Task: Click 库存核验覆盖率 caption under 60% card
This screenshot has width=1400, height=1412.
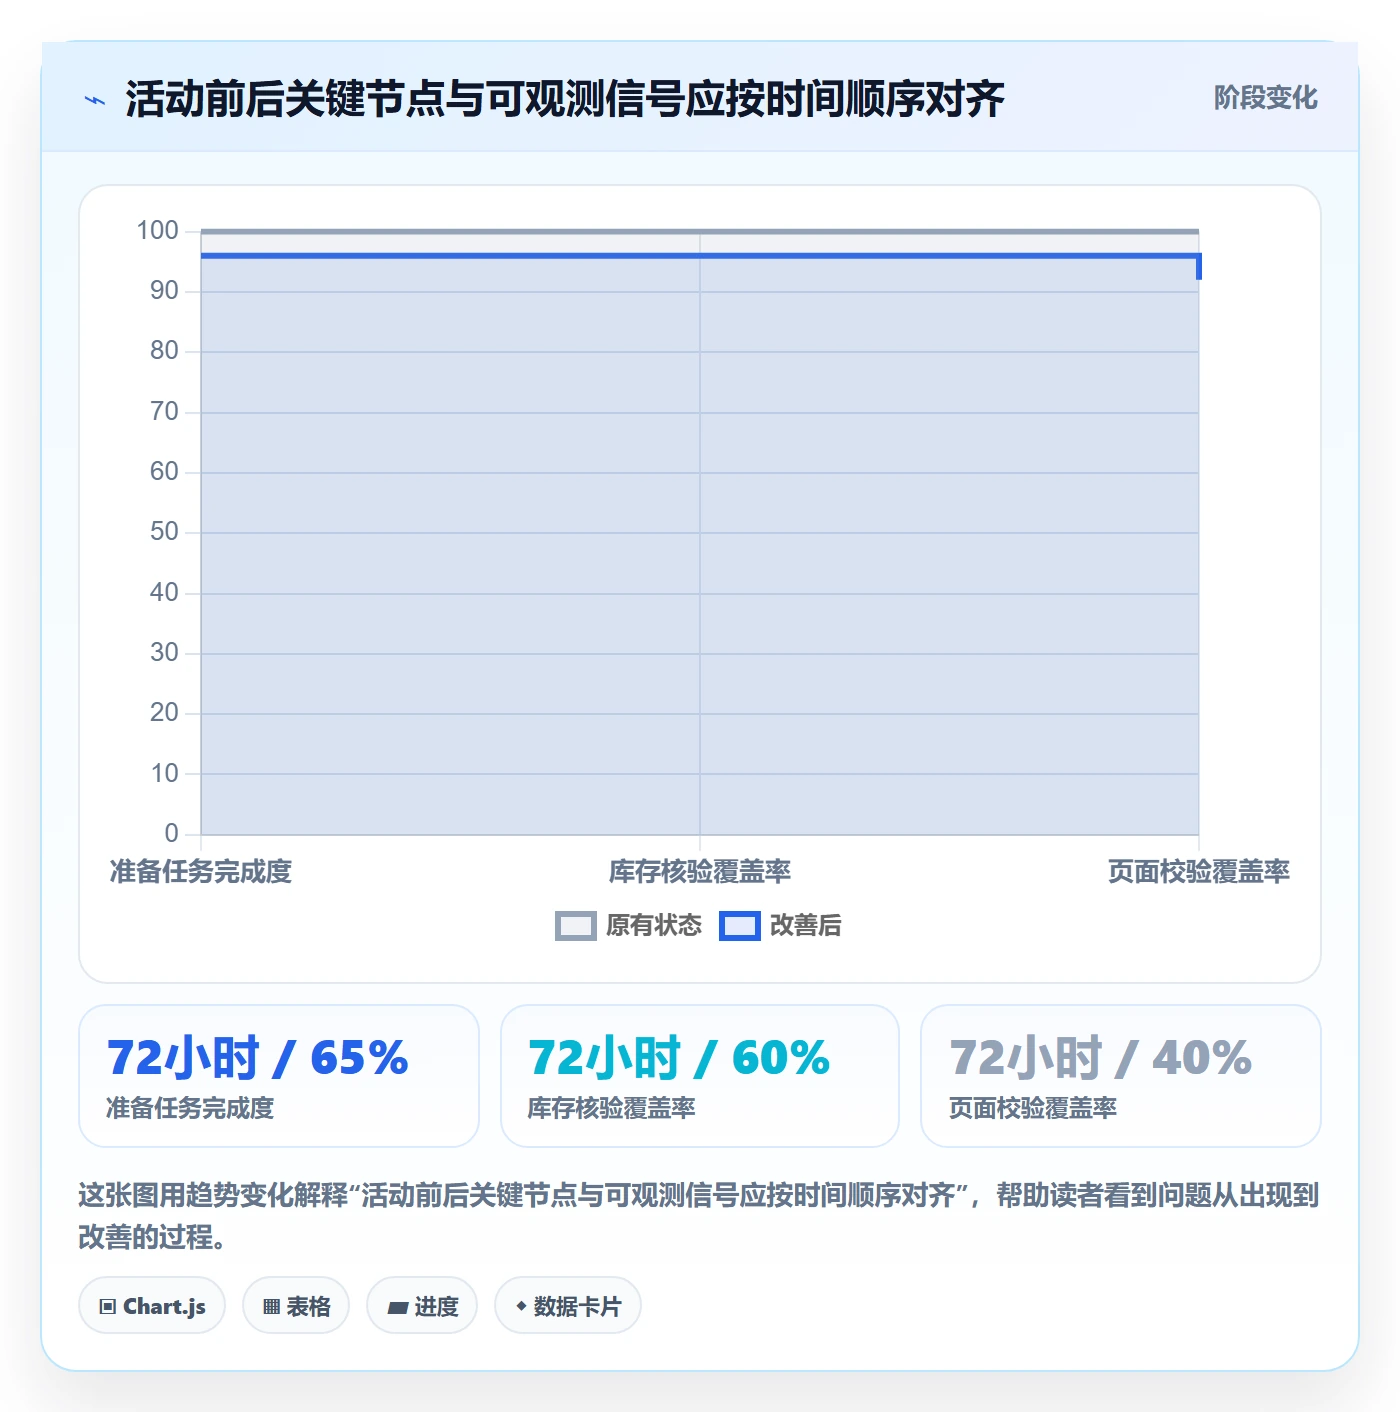Action: 612,1108
